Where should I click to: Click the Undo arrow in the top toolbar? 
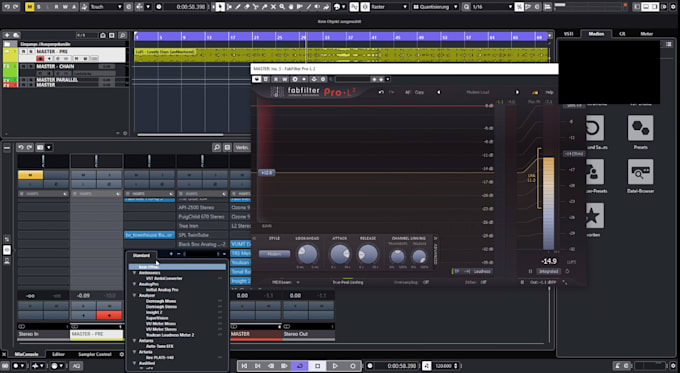(7, 7)
